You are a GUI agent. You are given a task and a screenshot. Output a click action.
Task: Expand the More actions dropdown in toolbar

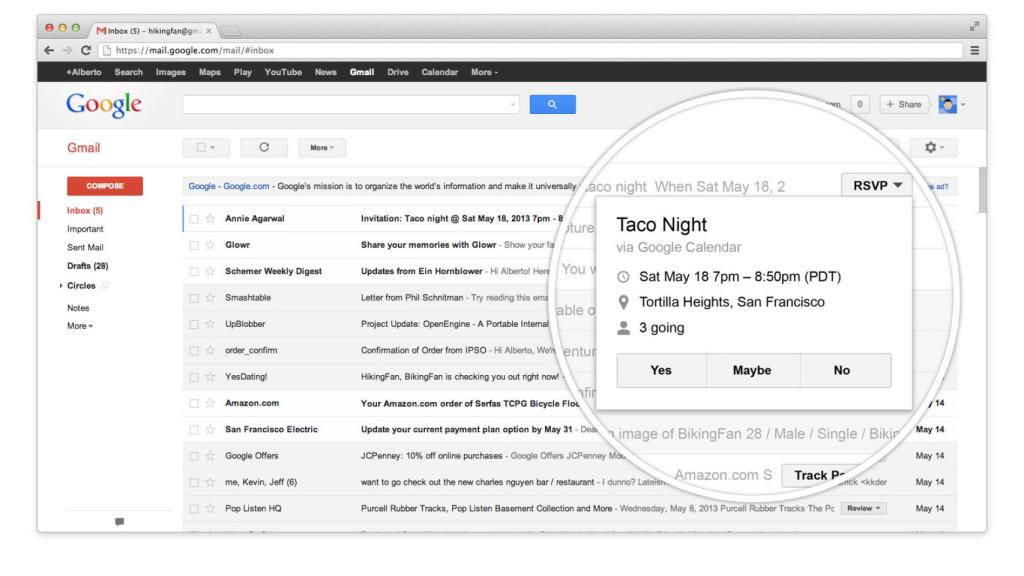tap(321, 147)
